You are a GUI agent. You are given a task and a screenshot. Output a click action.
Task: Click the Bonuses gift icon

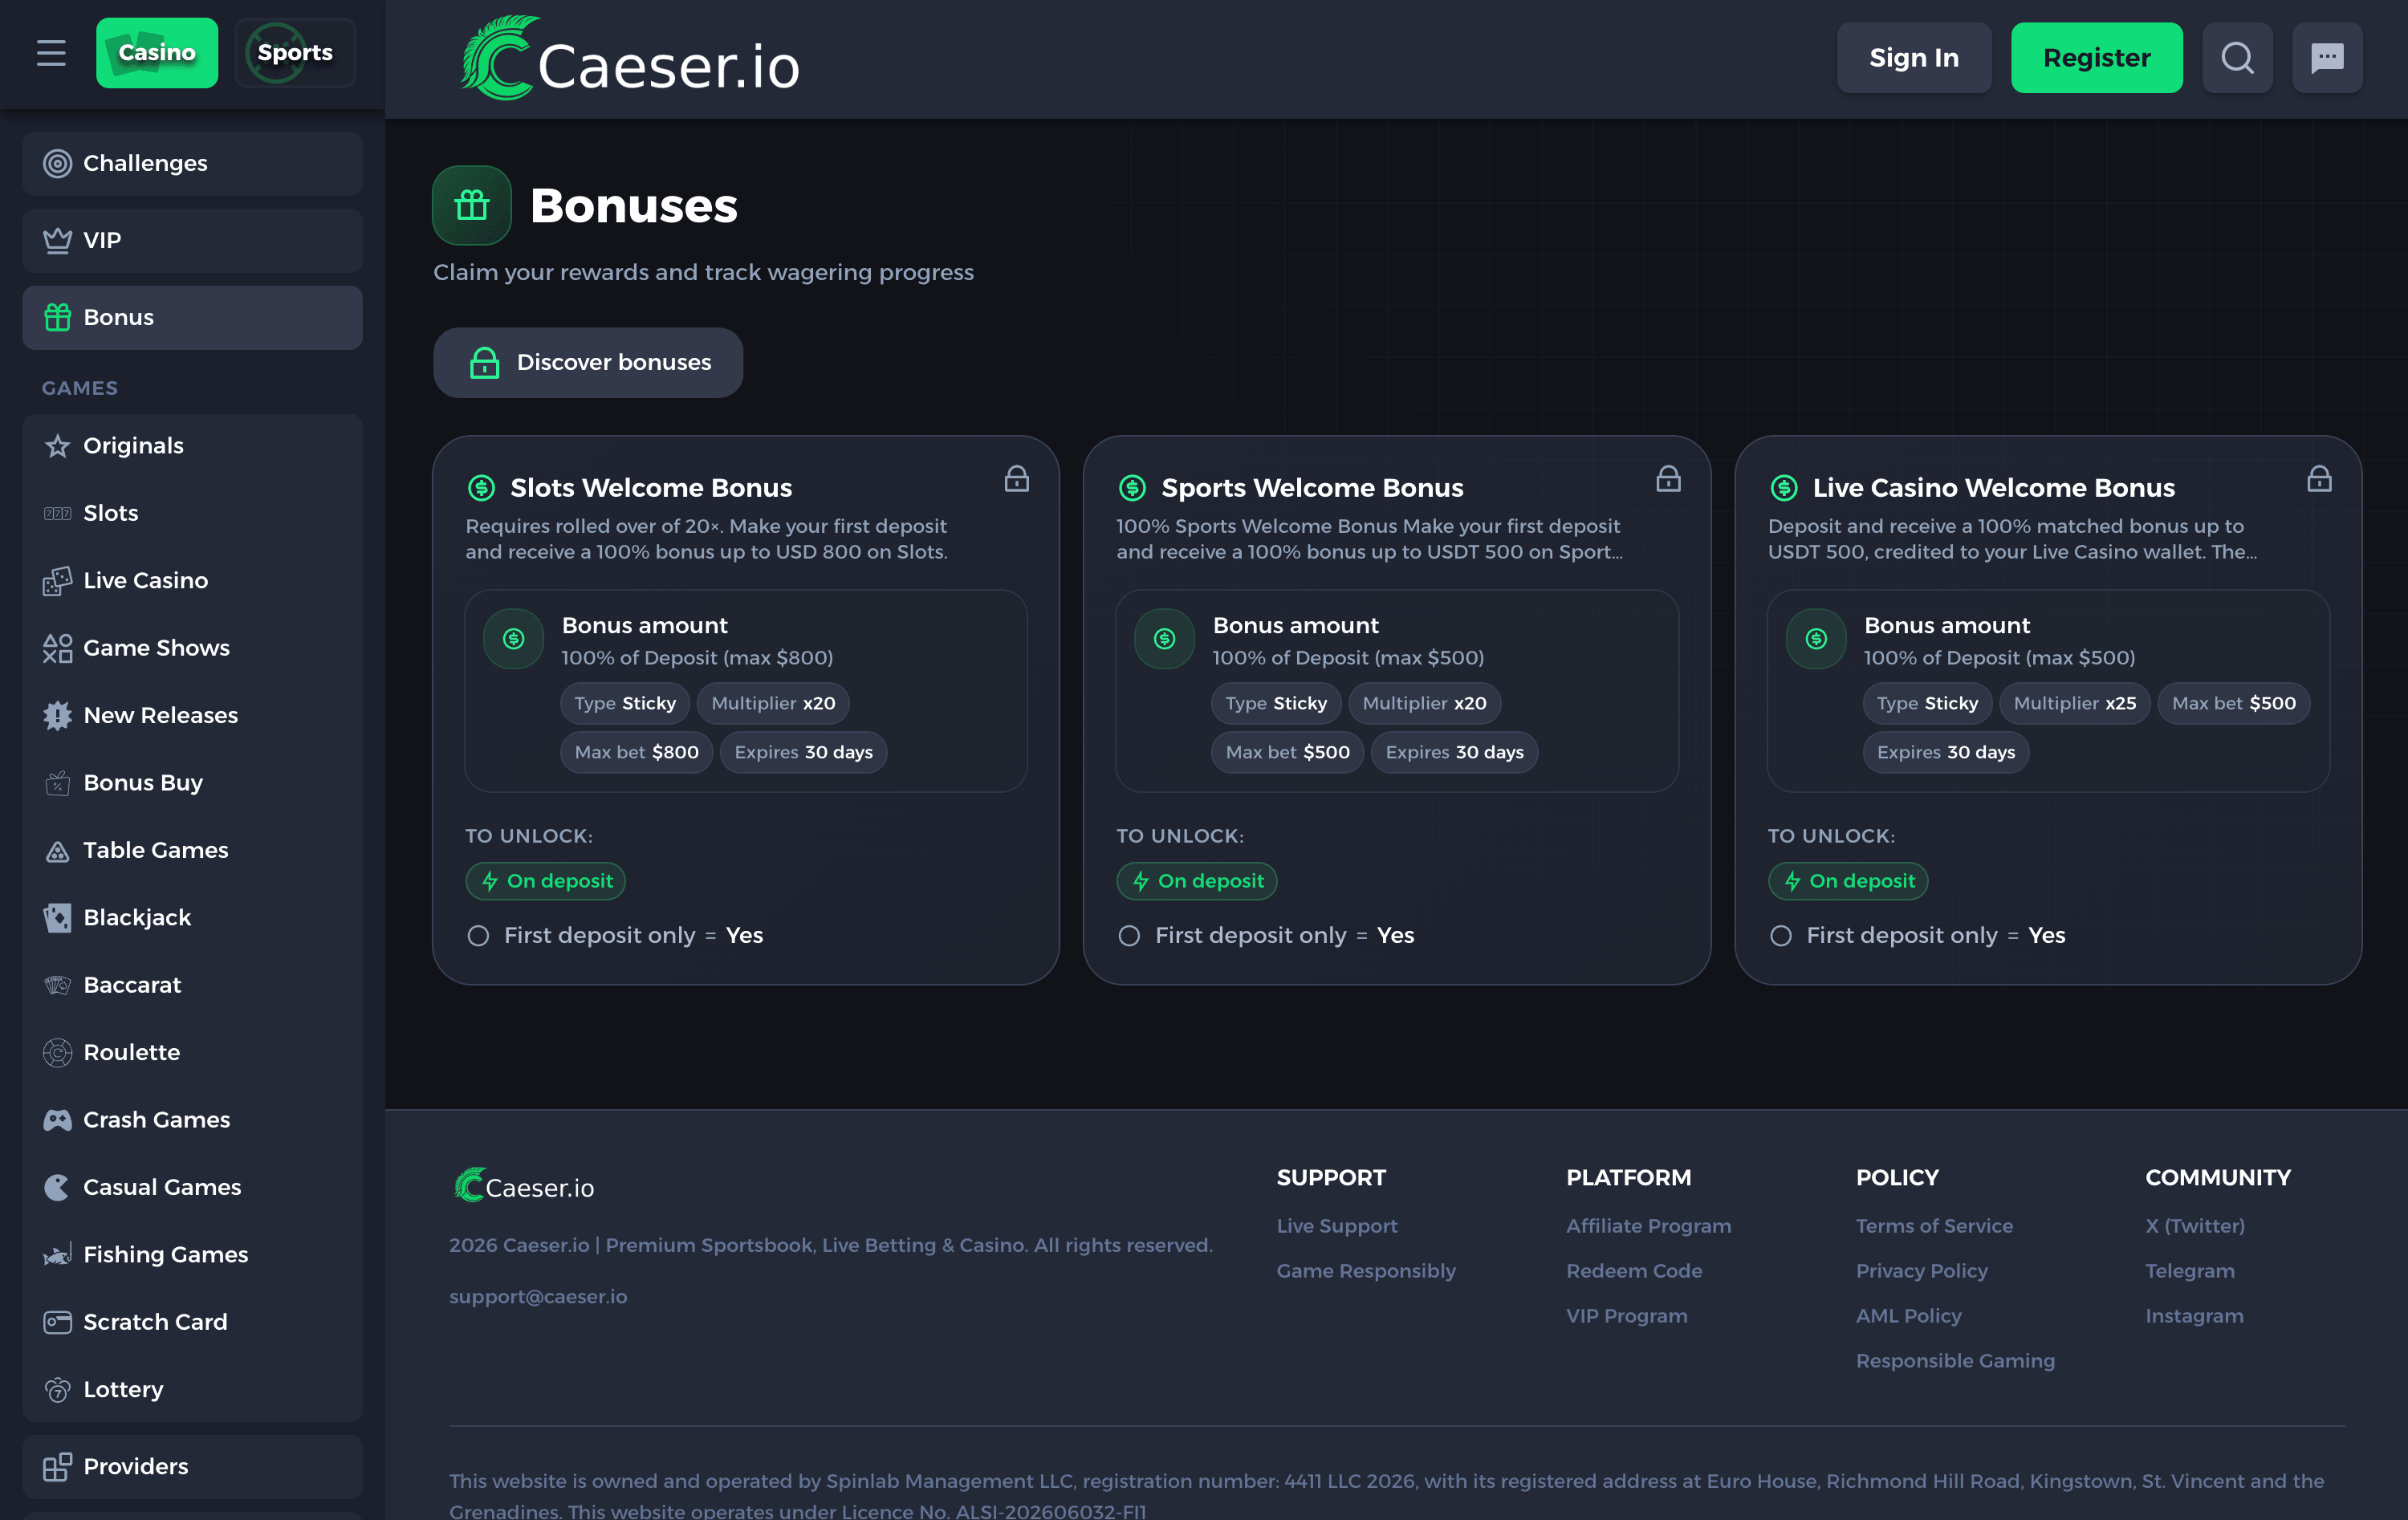[472, 205]
